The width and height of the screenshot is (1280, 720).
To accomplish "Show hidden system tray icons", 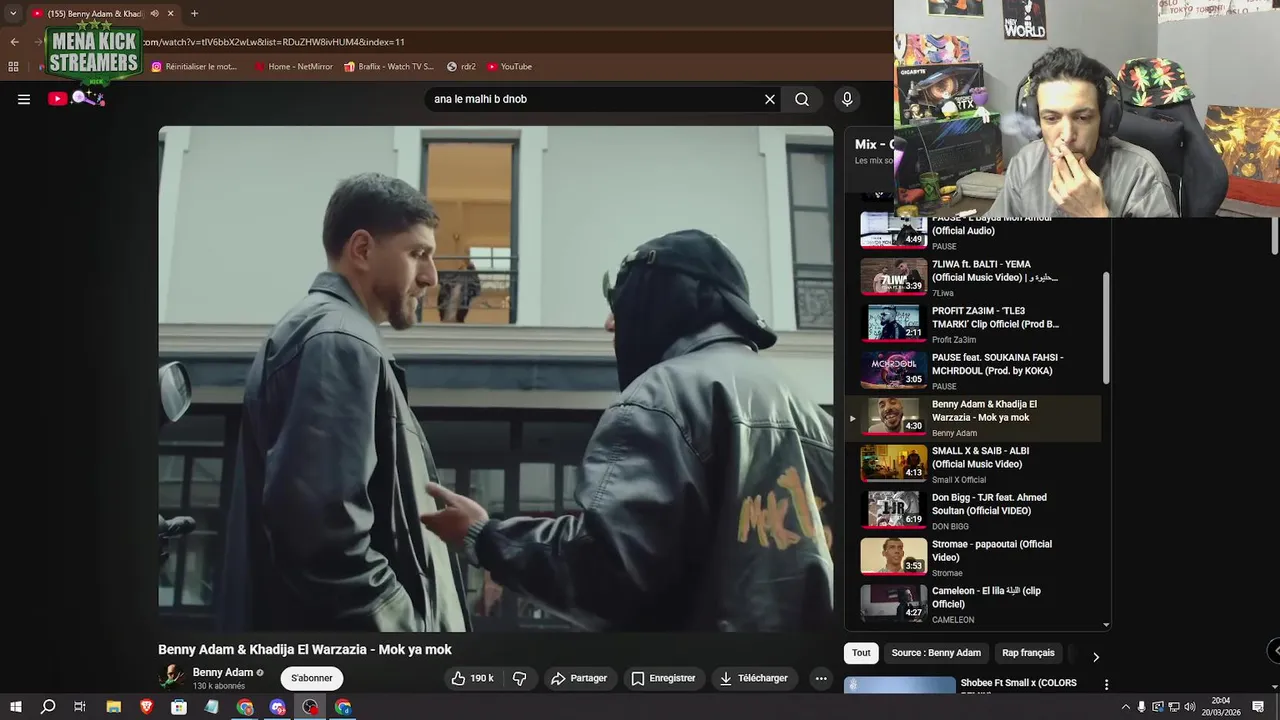I will click(x=1125, y=707).
